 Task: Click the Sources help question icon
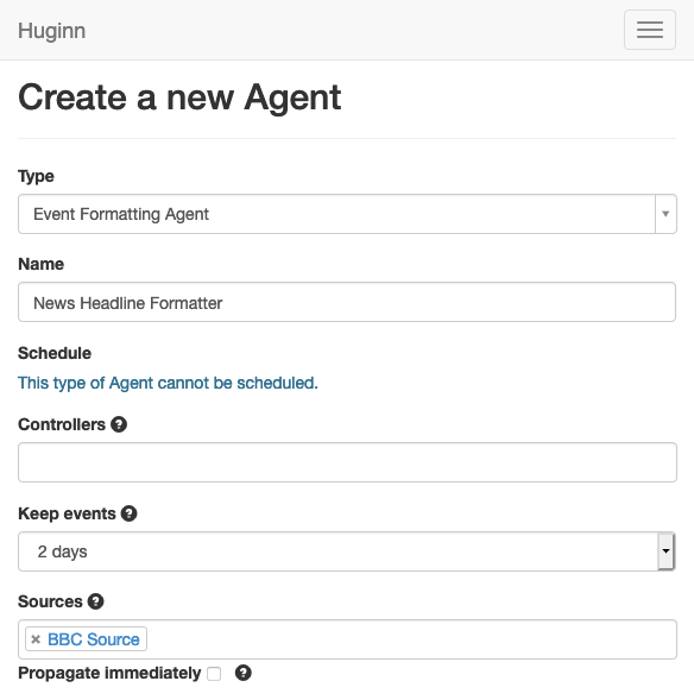coord(96,602)
